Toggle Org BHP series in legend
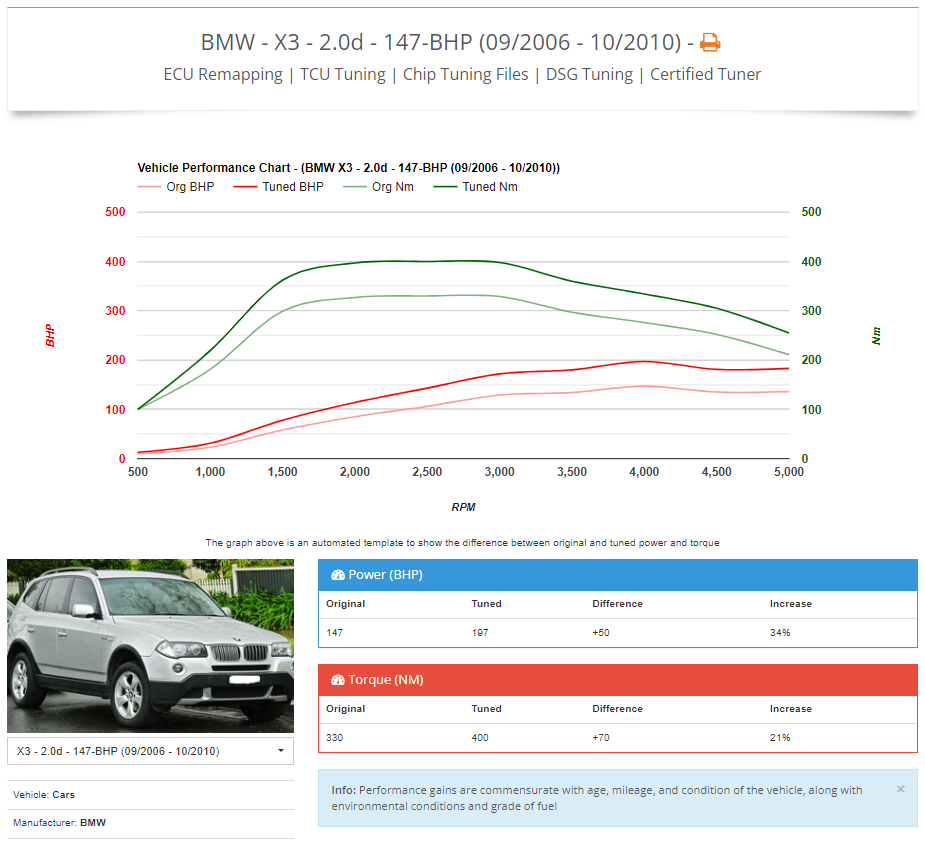Viewport: 925px width, 842px height. (x=175, y=187)
